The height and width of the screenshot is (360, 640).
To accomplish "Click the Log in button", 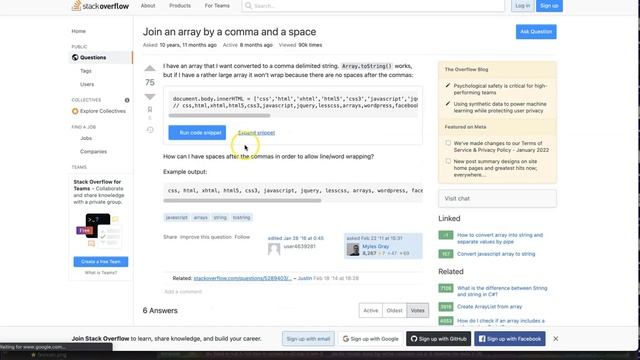I will click(x=522, y=6).
